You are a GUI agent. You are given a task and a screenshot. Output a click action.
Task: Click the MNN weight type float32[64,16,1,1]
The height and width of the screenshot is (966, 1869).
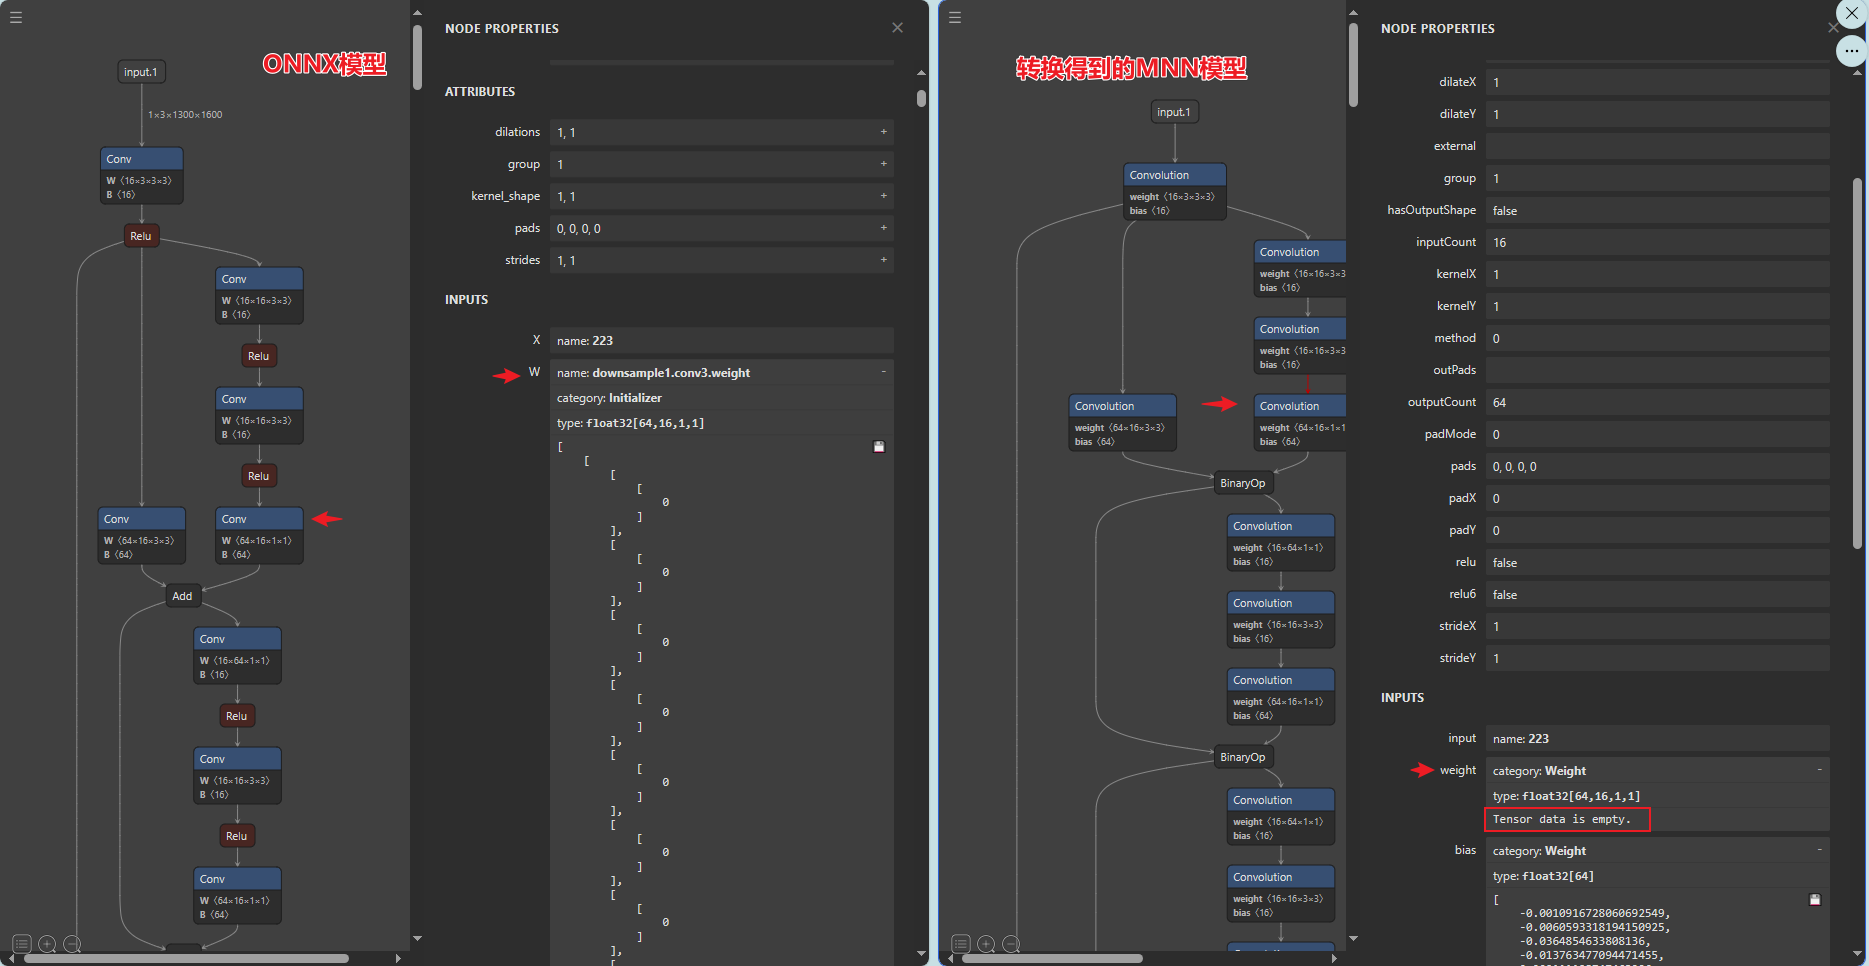[1566, 796]
